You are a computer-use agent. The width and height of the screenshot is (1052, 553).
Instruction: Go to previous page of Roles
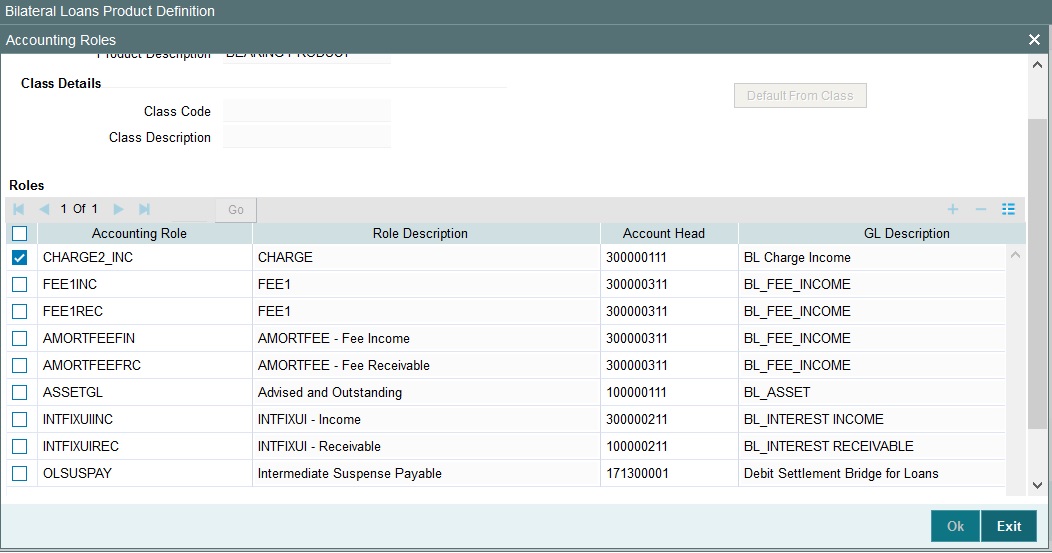click(44, 209)
